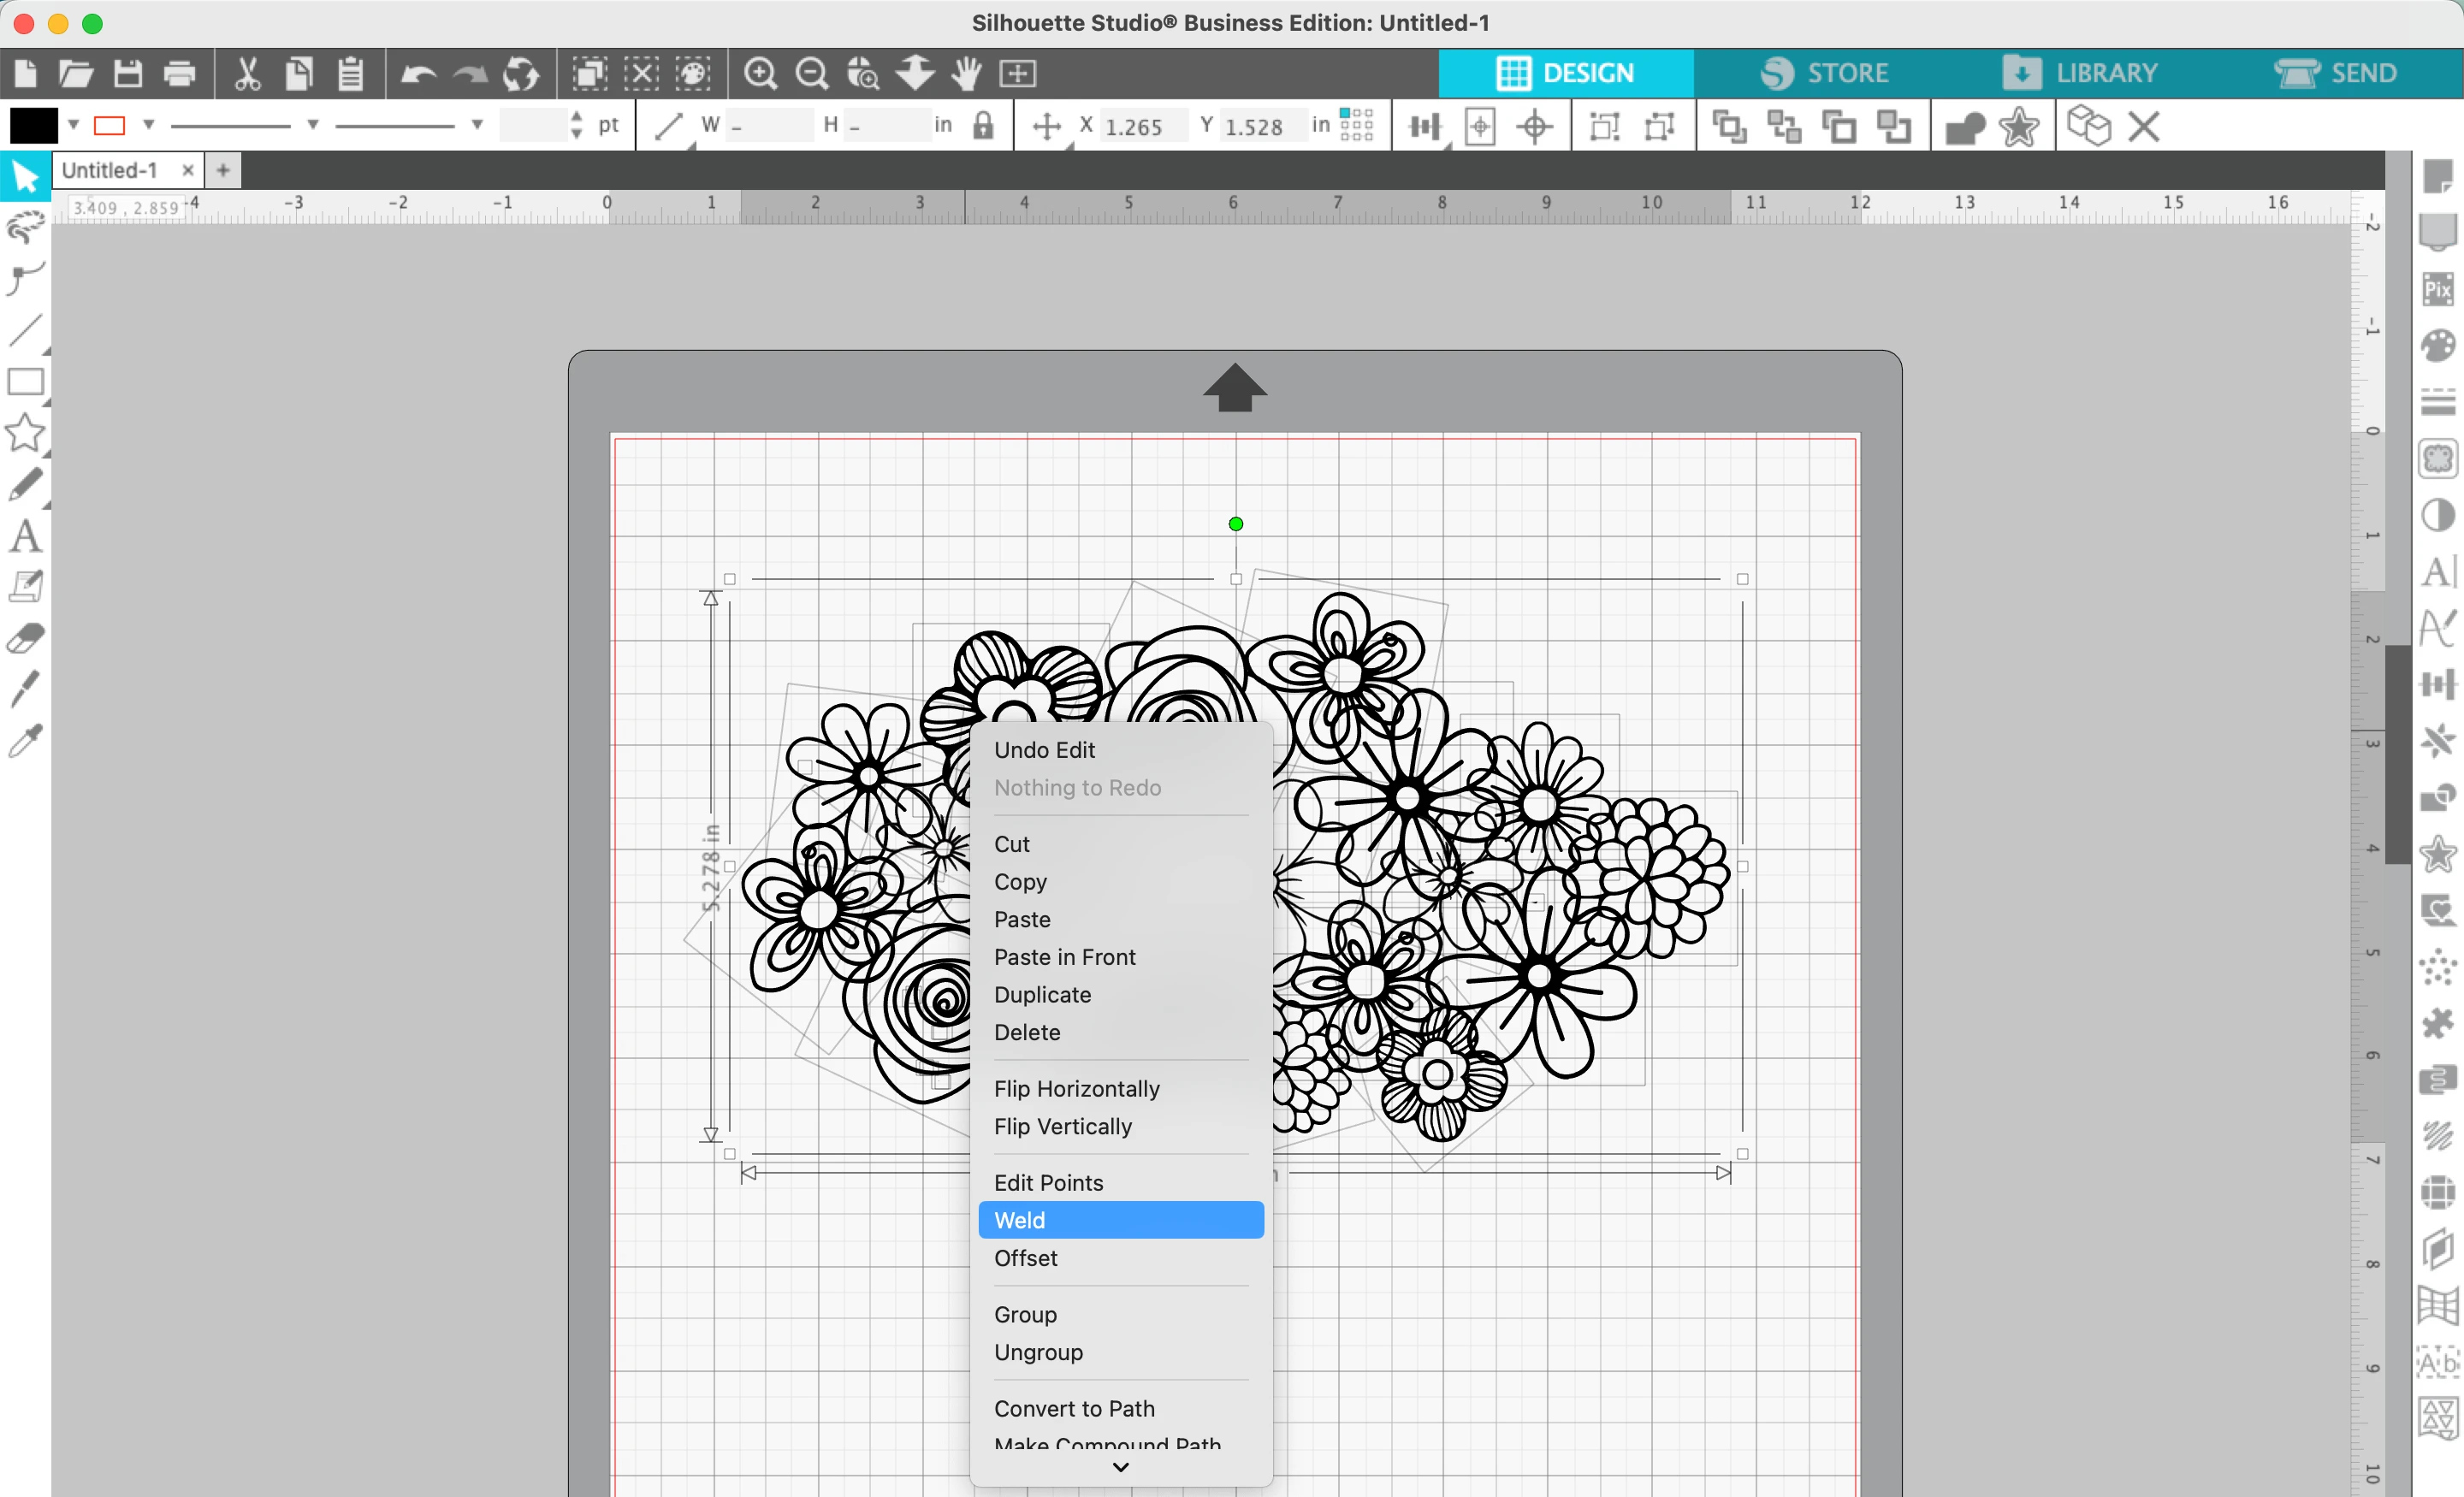Select the Eraser tool
The image size is (2464, 1497).
tap(25, 638)
